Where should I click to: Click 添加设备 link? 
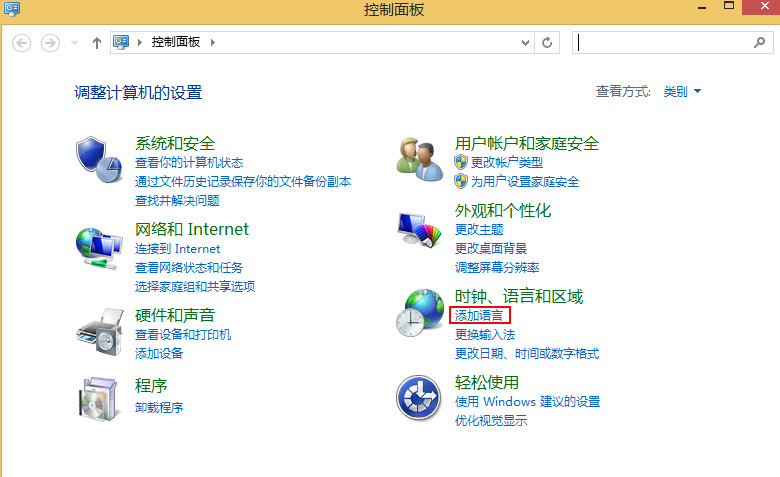coord(159,354)
